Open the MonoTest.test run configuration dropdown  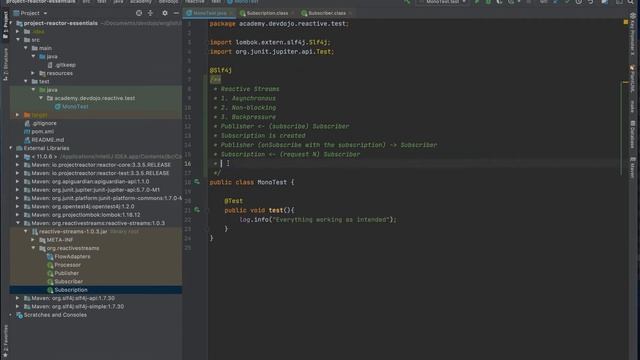[443, 2]
